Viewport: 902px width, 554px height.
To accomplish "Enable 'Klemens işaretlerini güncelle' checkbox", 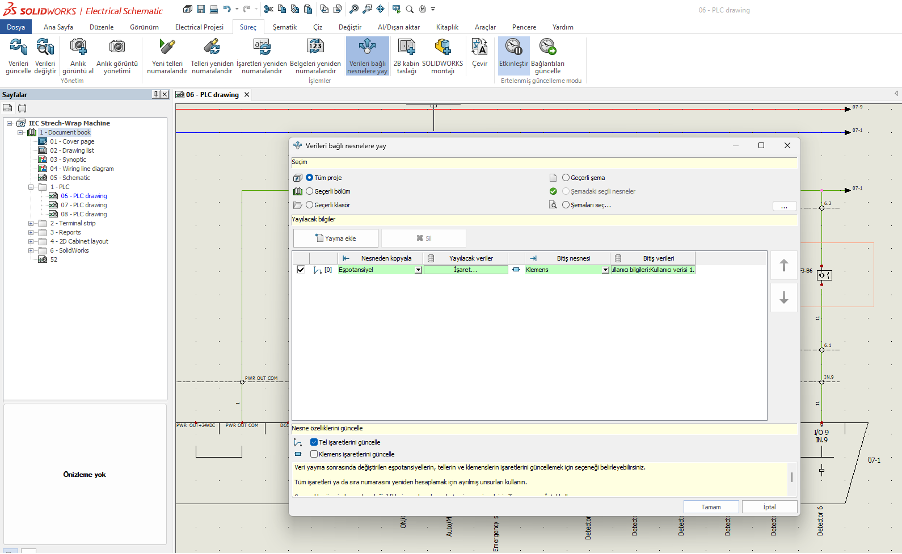I will point(314,454).
